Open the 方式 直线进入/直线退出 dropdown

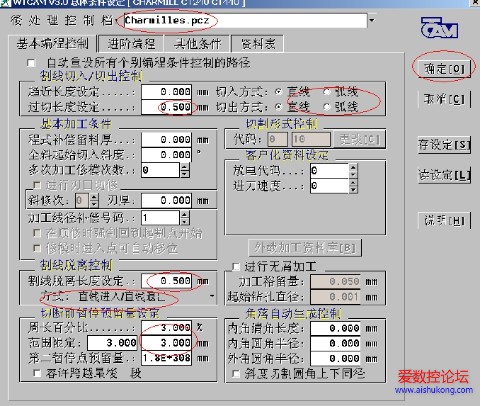tap(212, 296)
